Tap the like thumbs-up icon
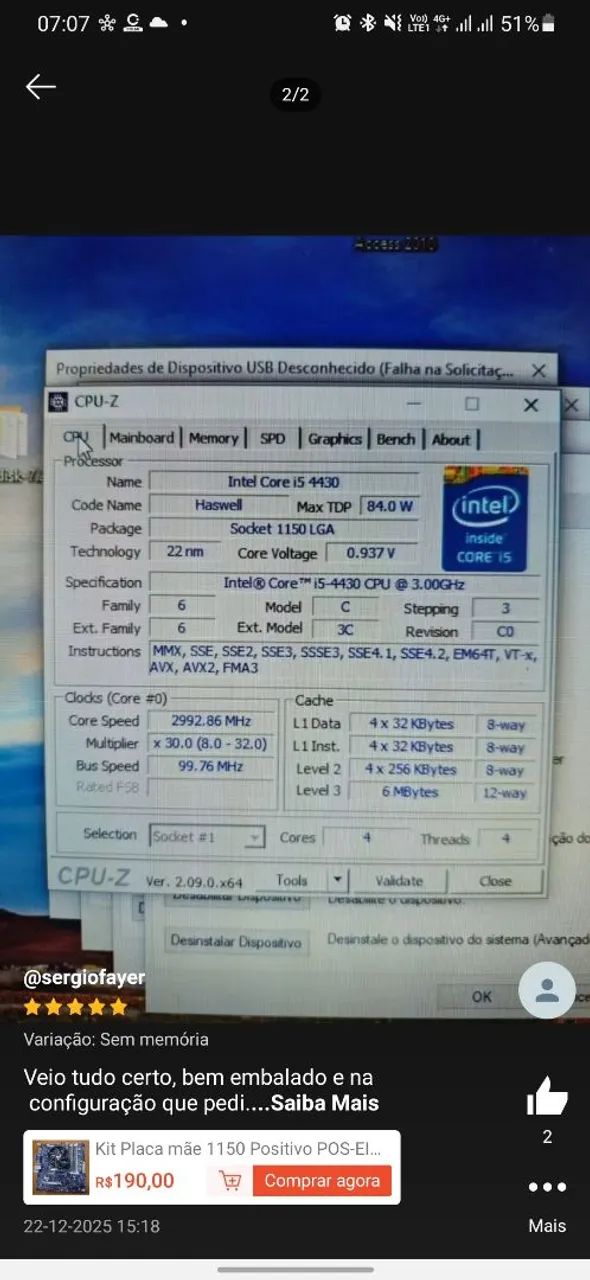590x1280 pixels. click(x=547, y=1096)
